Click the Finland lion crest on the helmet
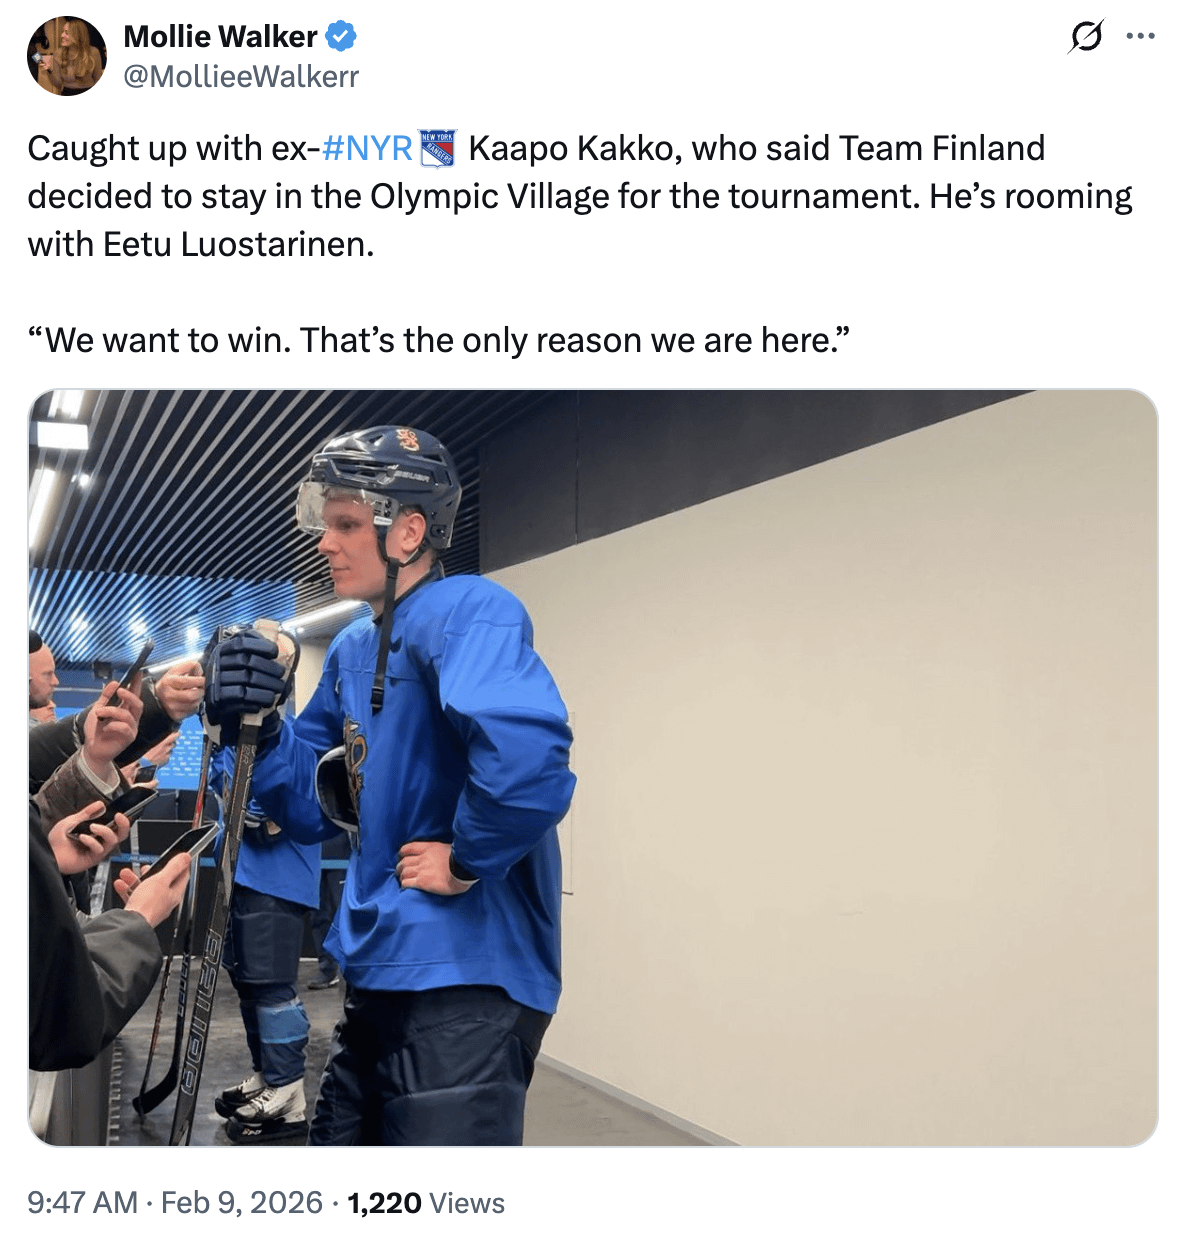Viewport: 1178px width, 1246px height. [x=408, y=439]
